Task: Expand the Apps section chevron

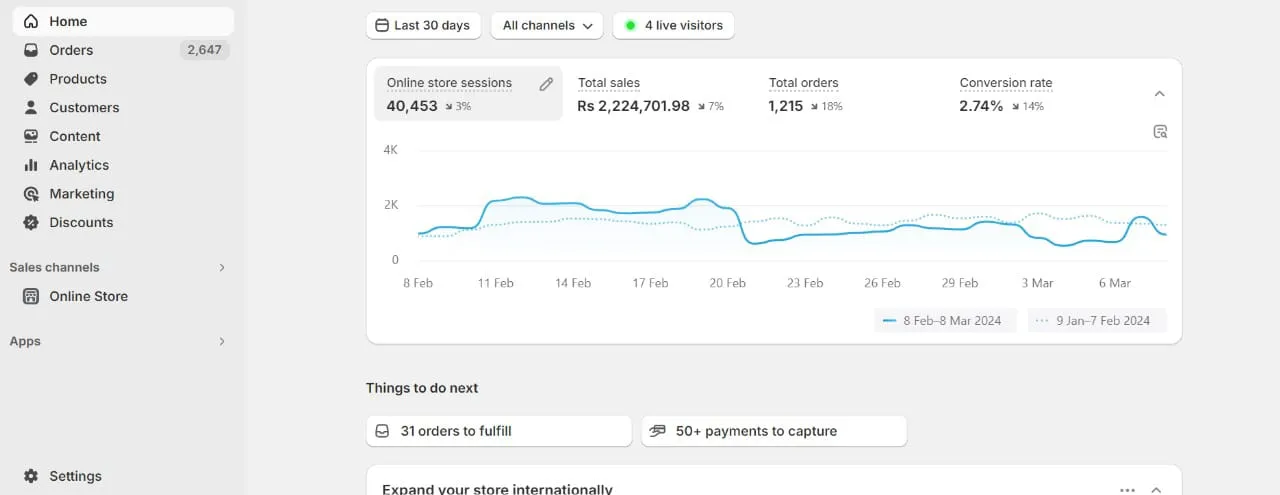Action: (x=222, y=342)
